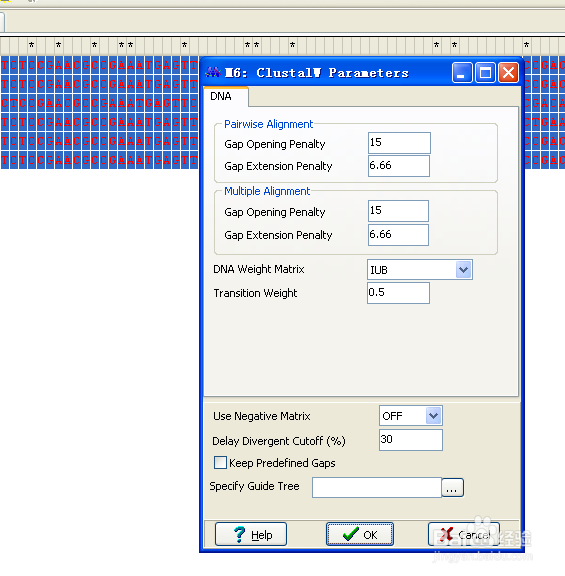Select the DNA tab
Viewport: 565px width, 576px height.
tap(225, 97)
